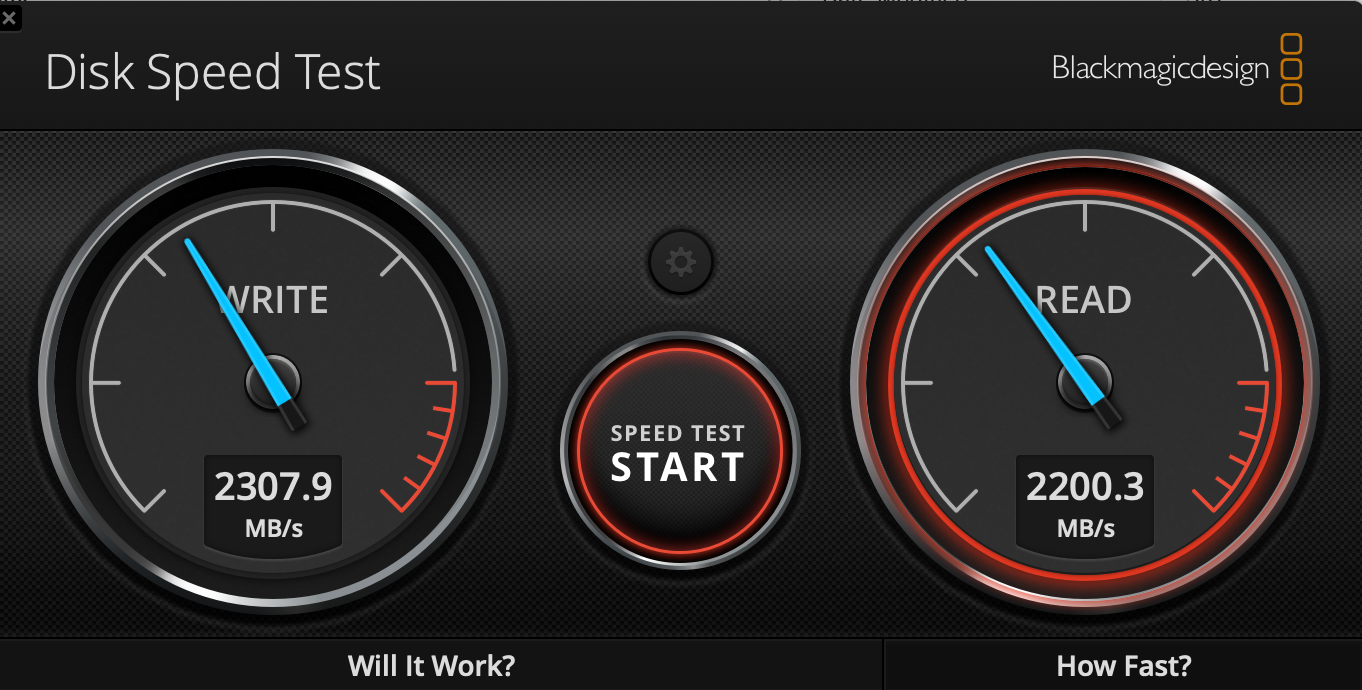Click the Blackmagicdesign orange squares logo

click(x=1291, y=69)
